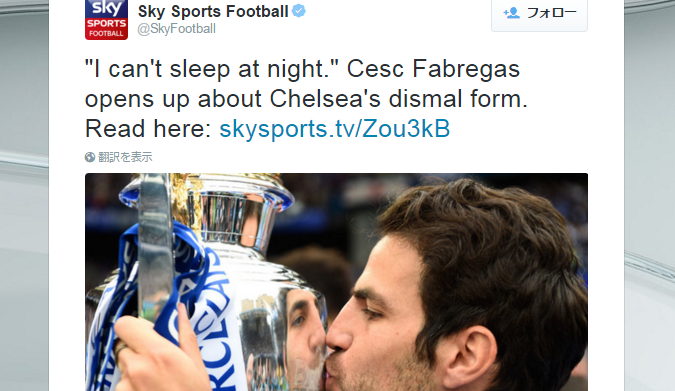Click the blue verified badge icon

click(299, 11)
